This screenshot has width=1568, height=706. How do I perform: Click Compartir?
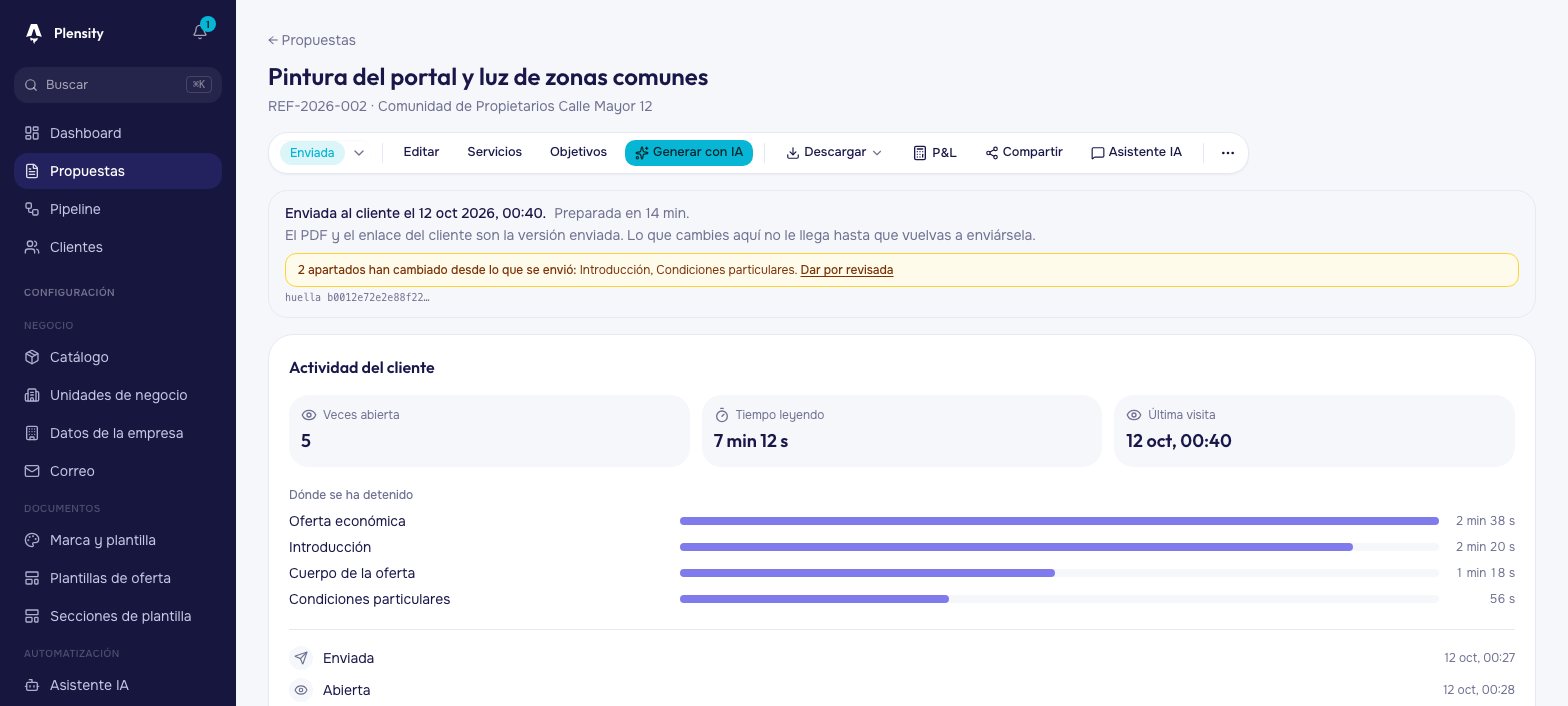[x=1024, y=153]
